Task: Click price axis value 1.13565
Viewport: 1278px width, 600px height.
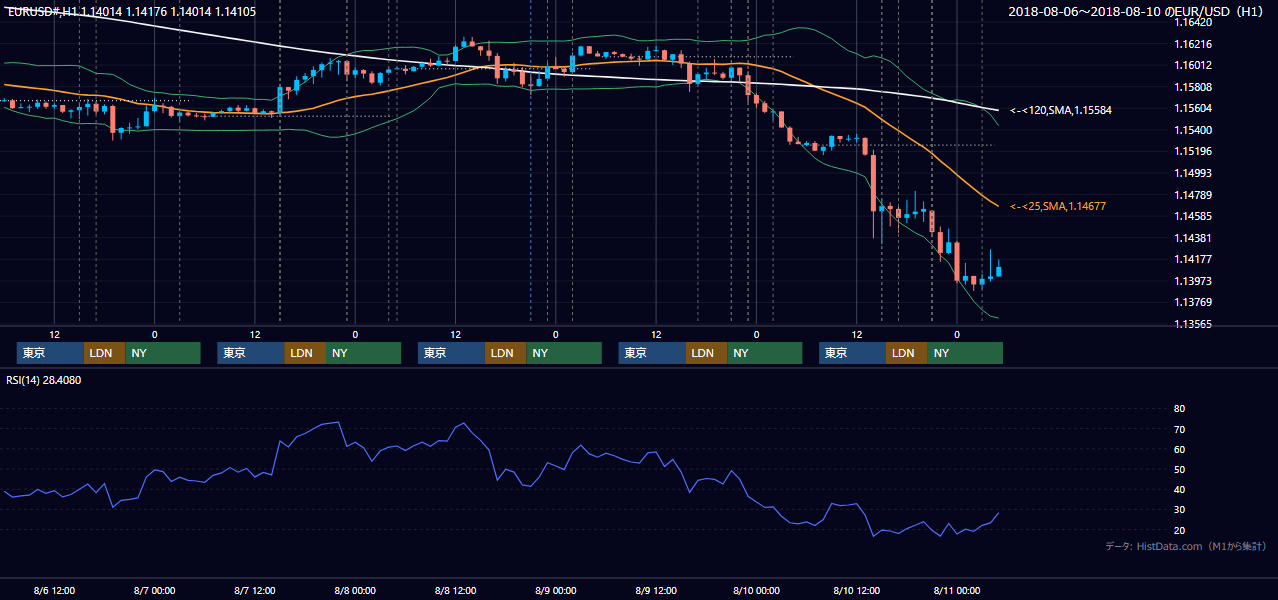Action: pyautogui.click(x=1193, y=324)
